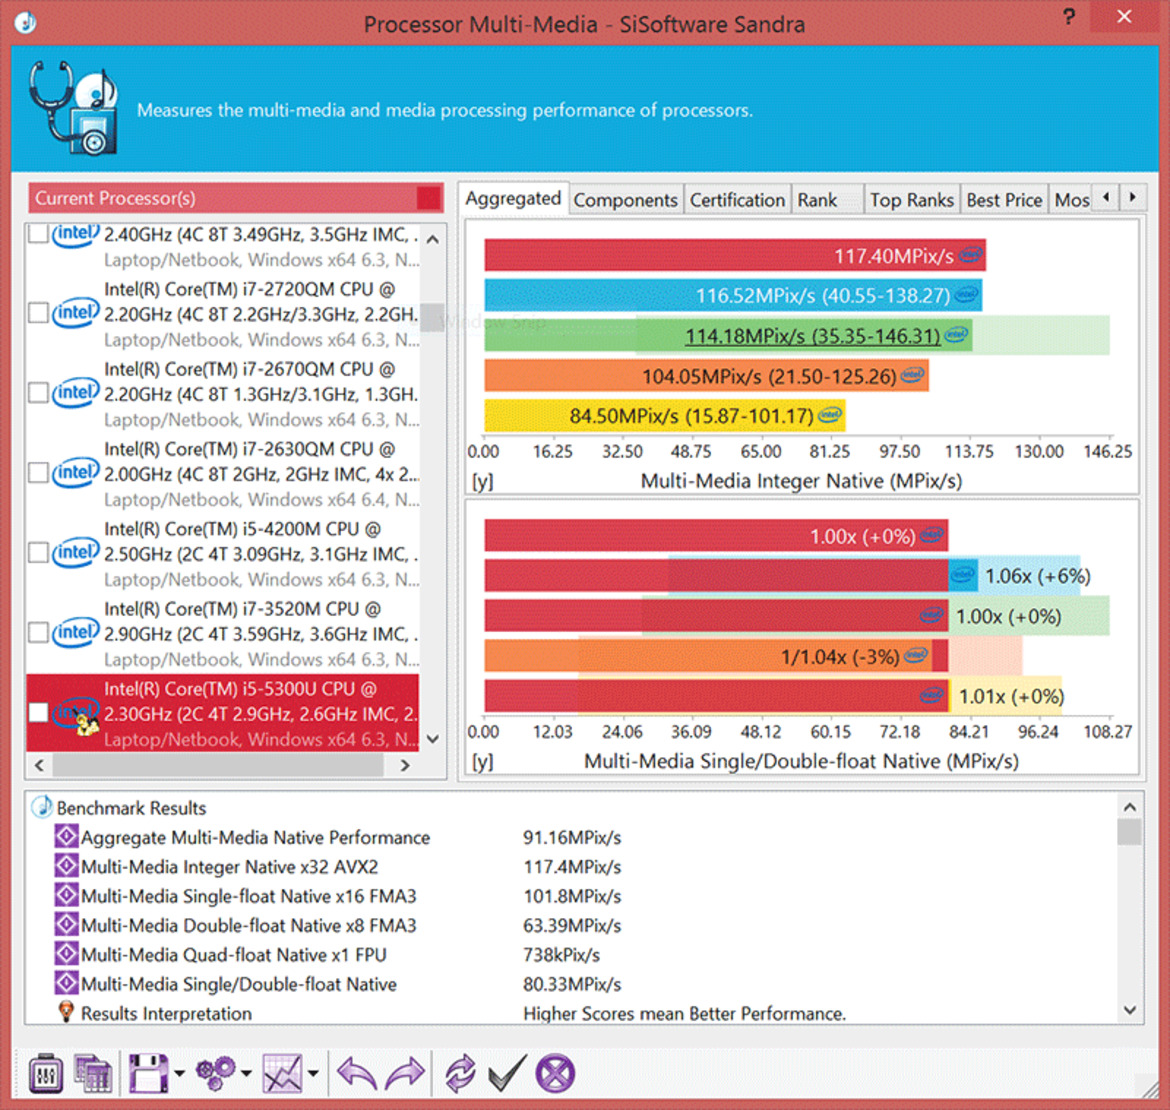
Task: Open the dropdown arrow next to the chart icon
Action: pyautogui.click(x=313, y=1074)
